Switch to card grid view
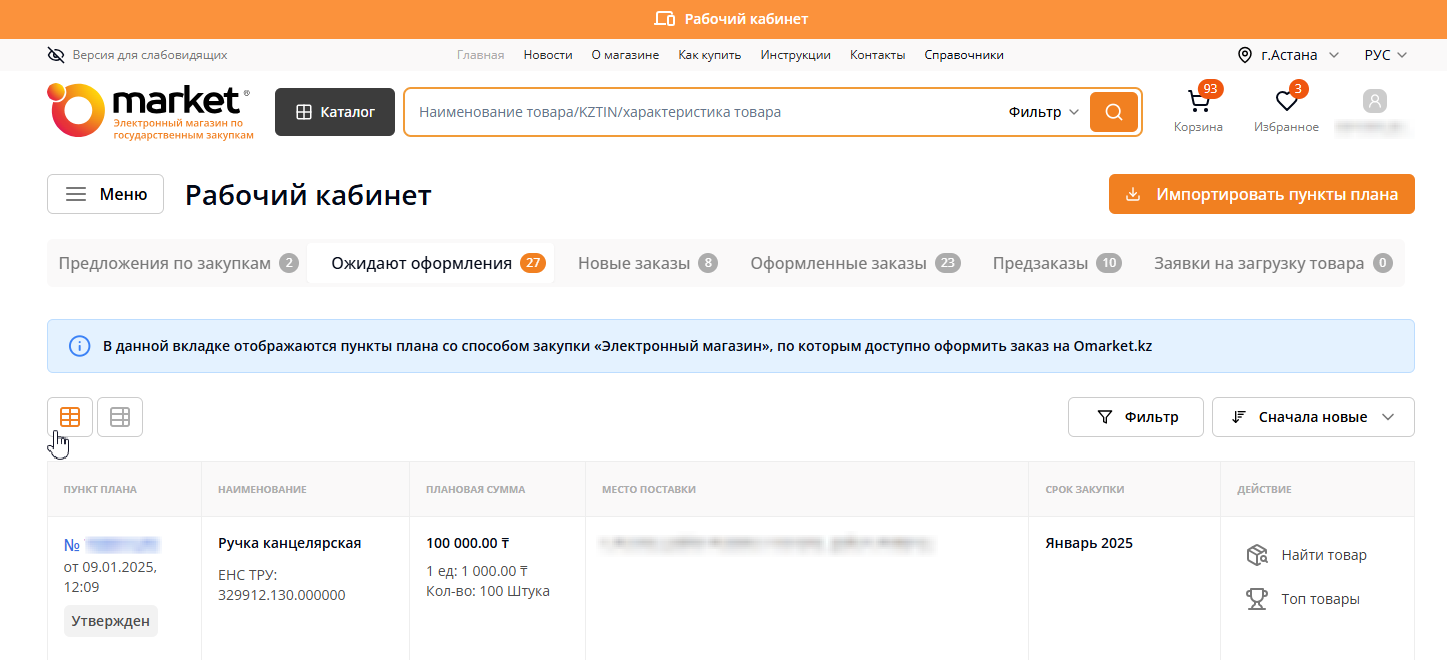1447x660 pixels. [70, 417]
